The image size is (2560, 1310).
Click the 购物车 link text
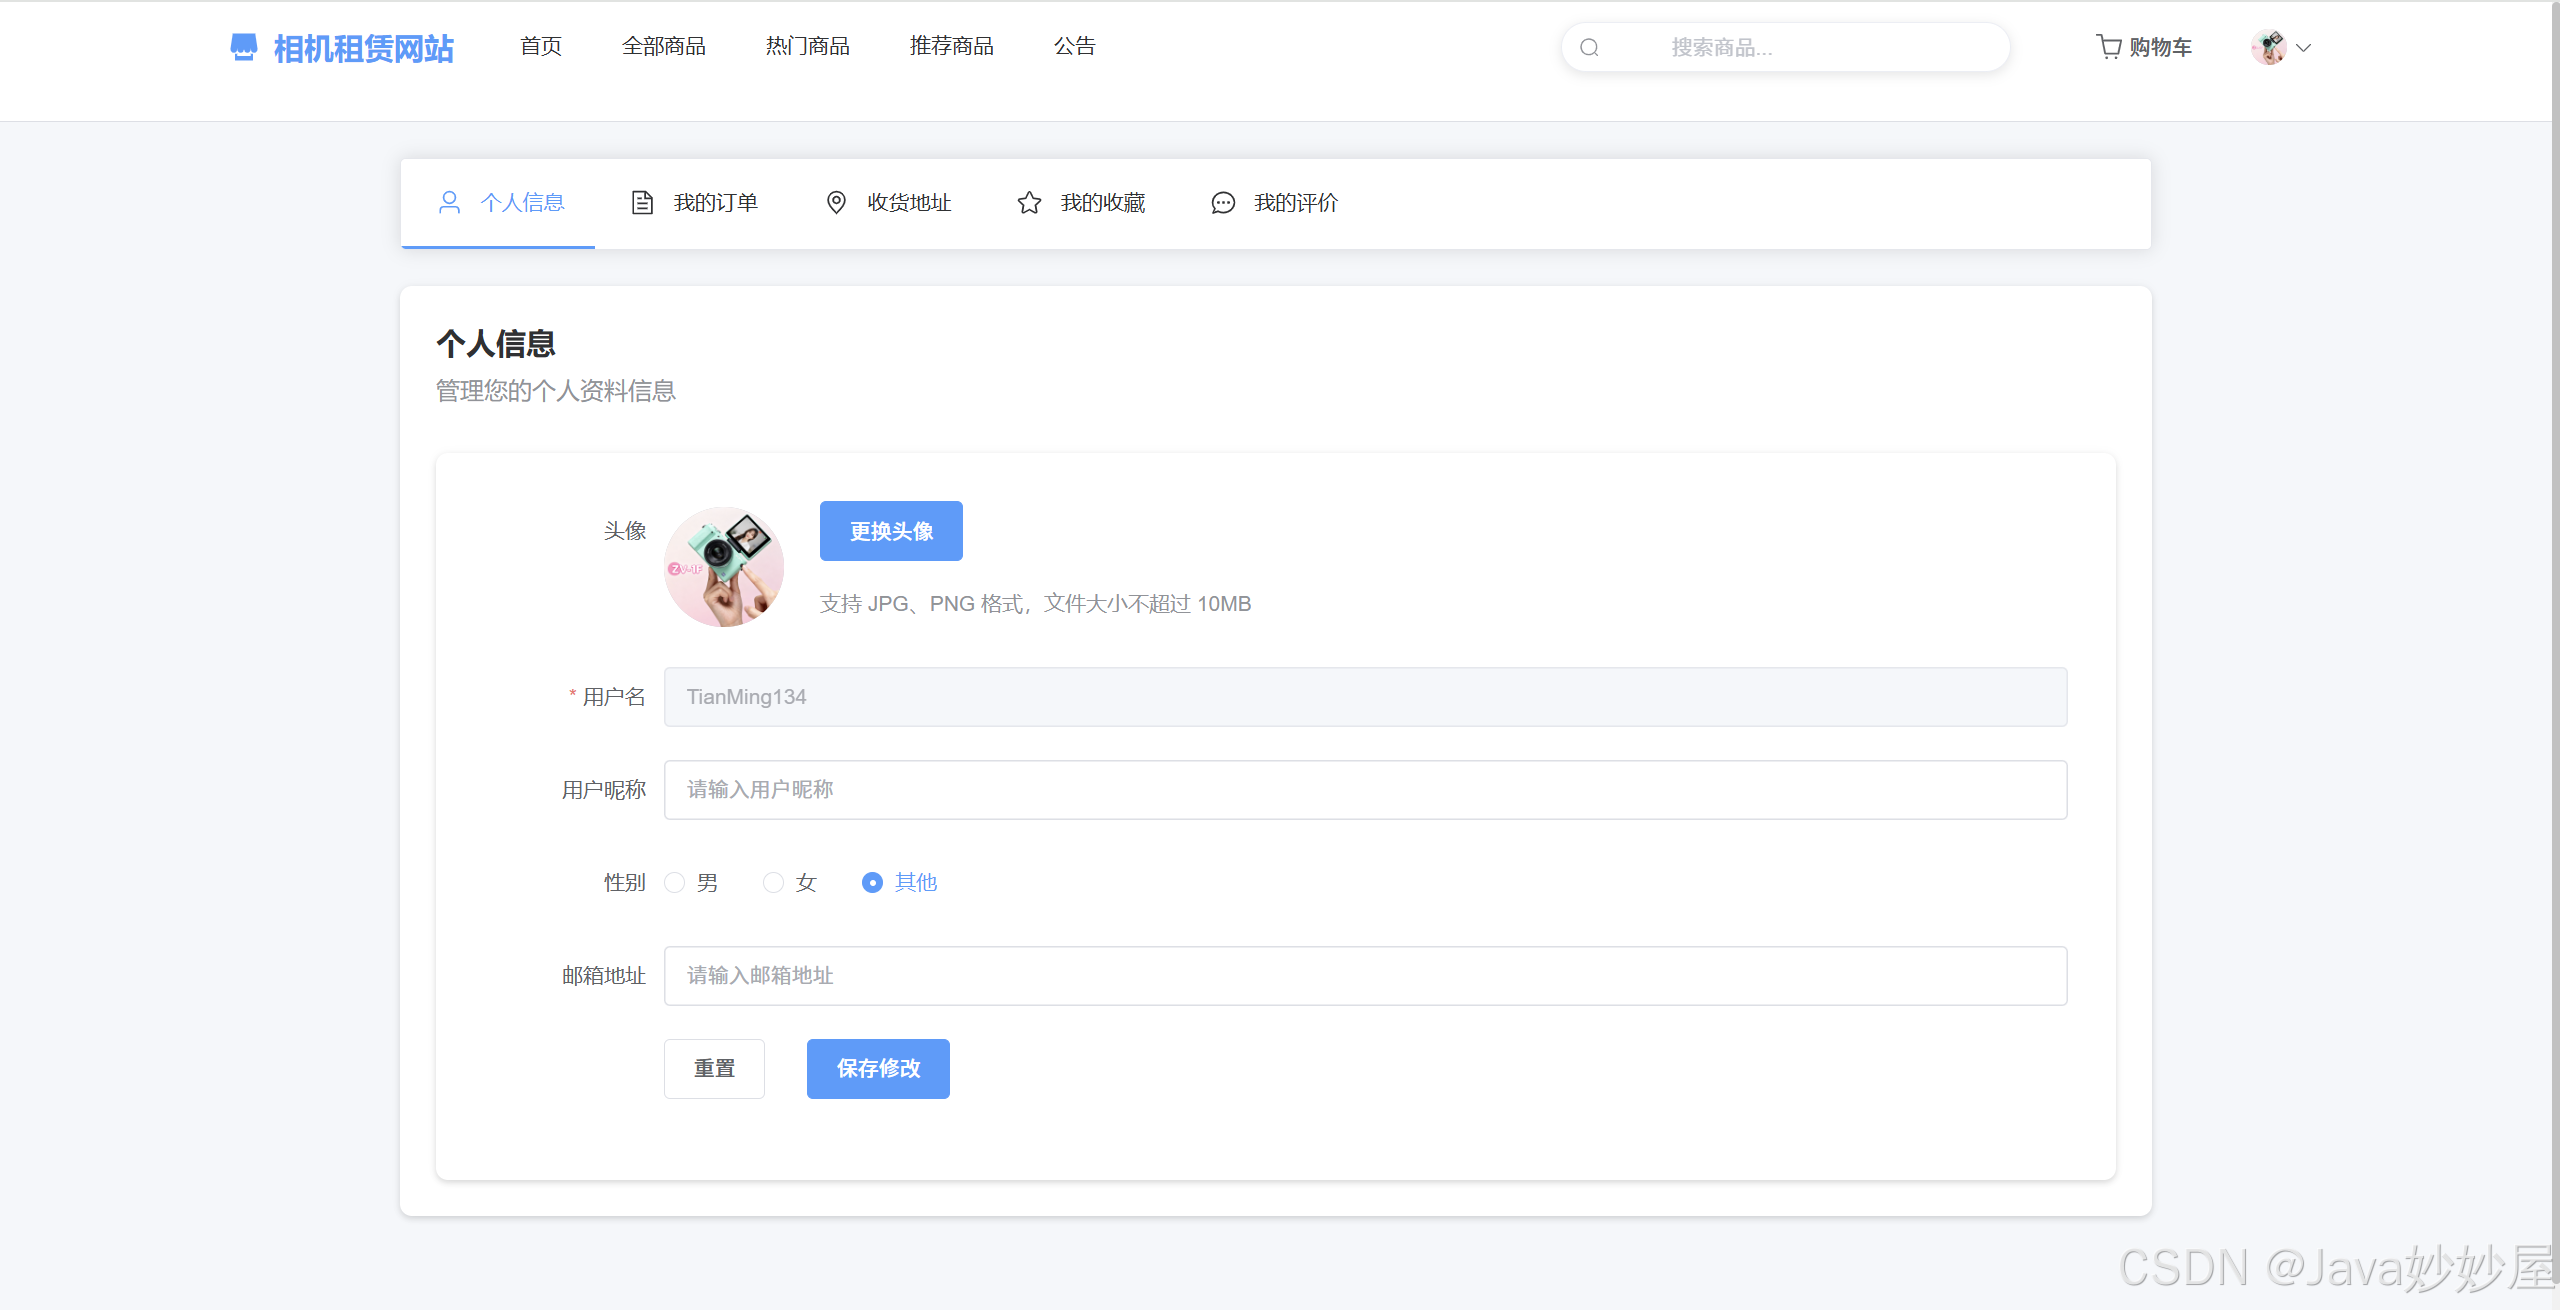coord(2160,47)
